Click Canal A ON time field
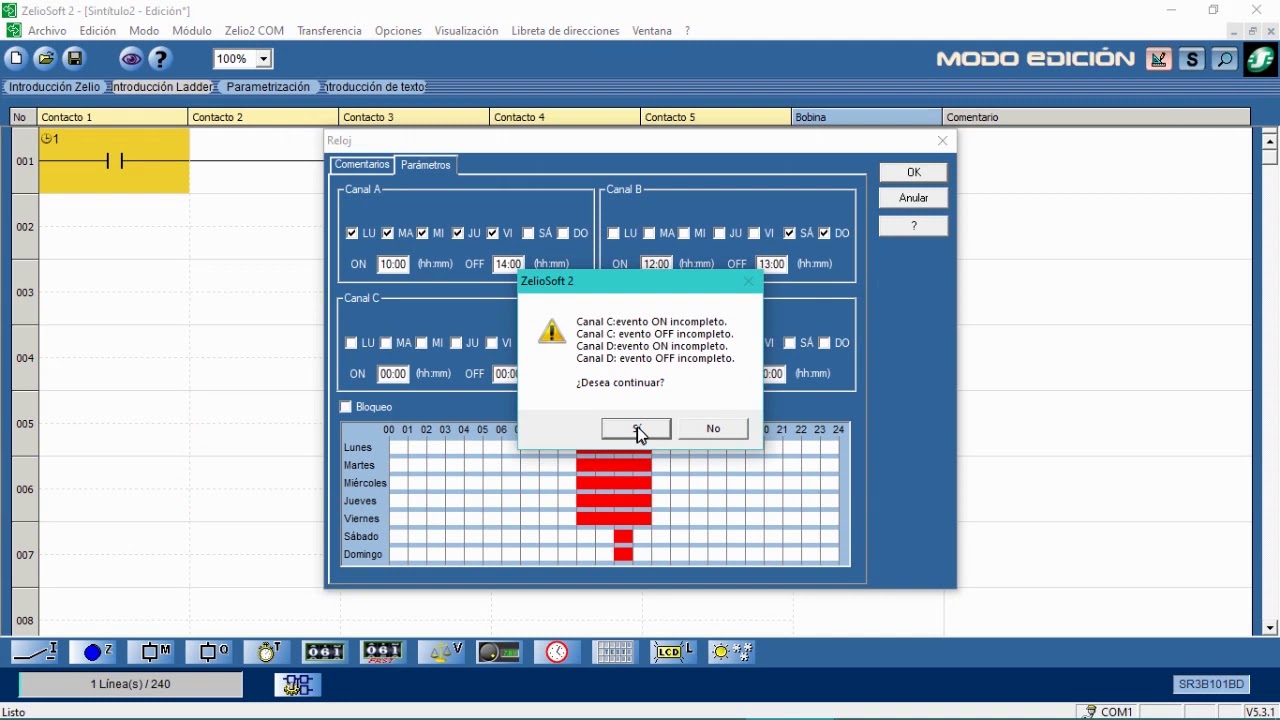Screen dimensions: 1280x720 (393, 264)
